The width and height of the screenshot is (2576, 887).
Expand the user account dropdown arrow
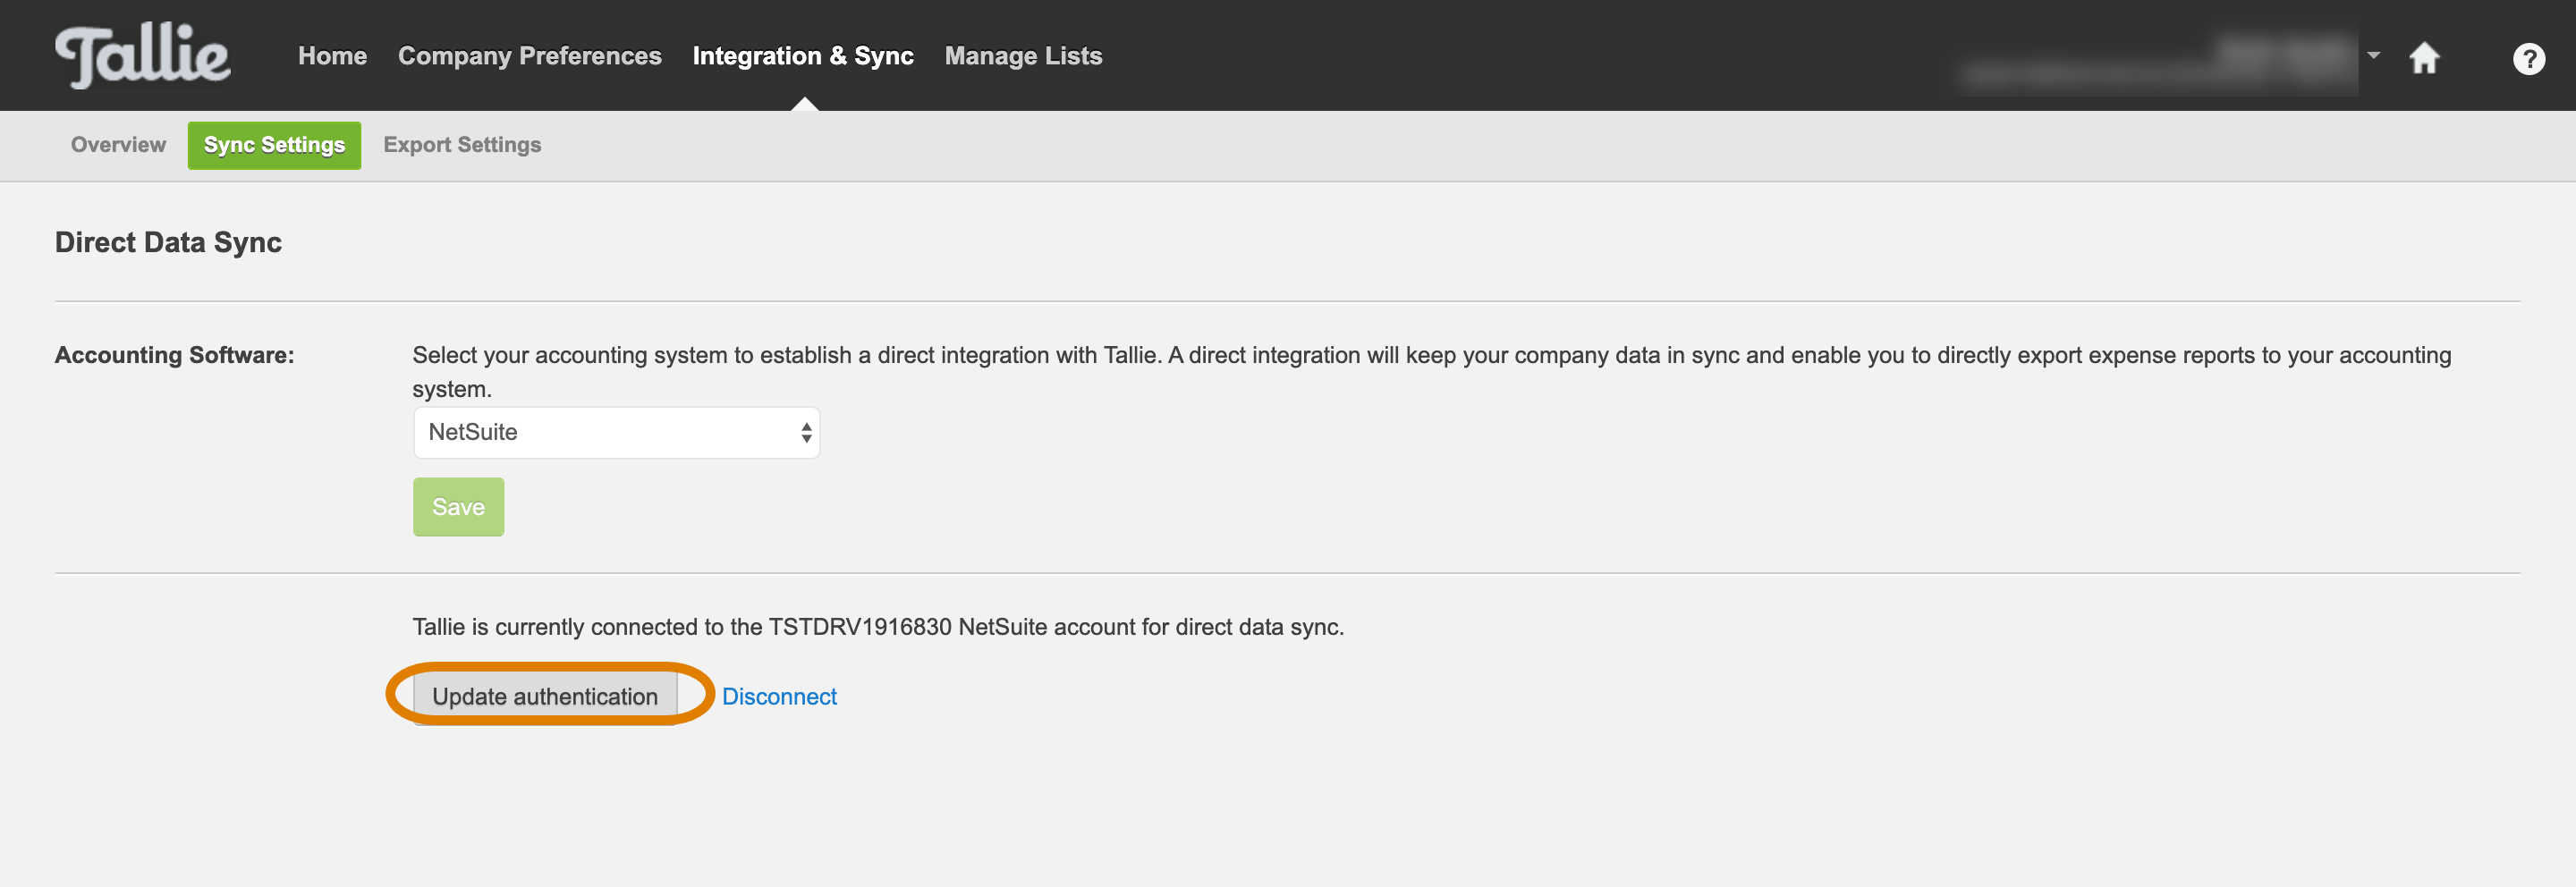pyautogui.click(x=2373, y=56)
